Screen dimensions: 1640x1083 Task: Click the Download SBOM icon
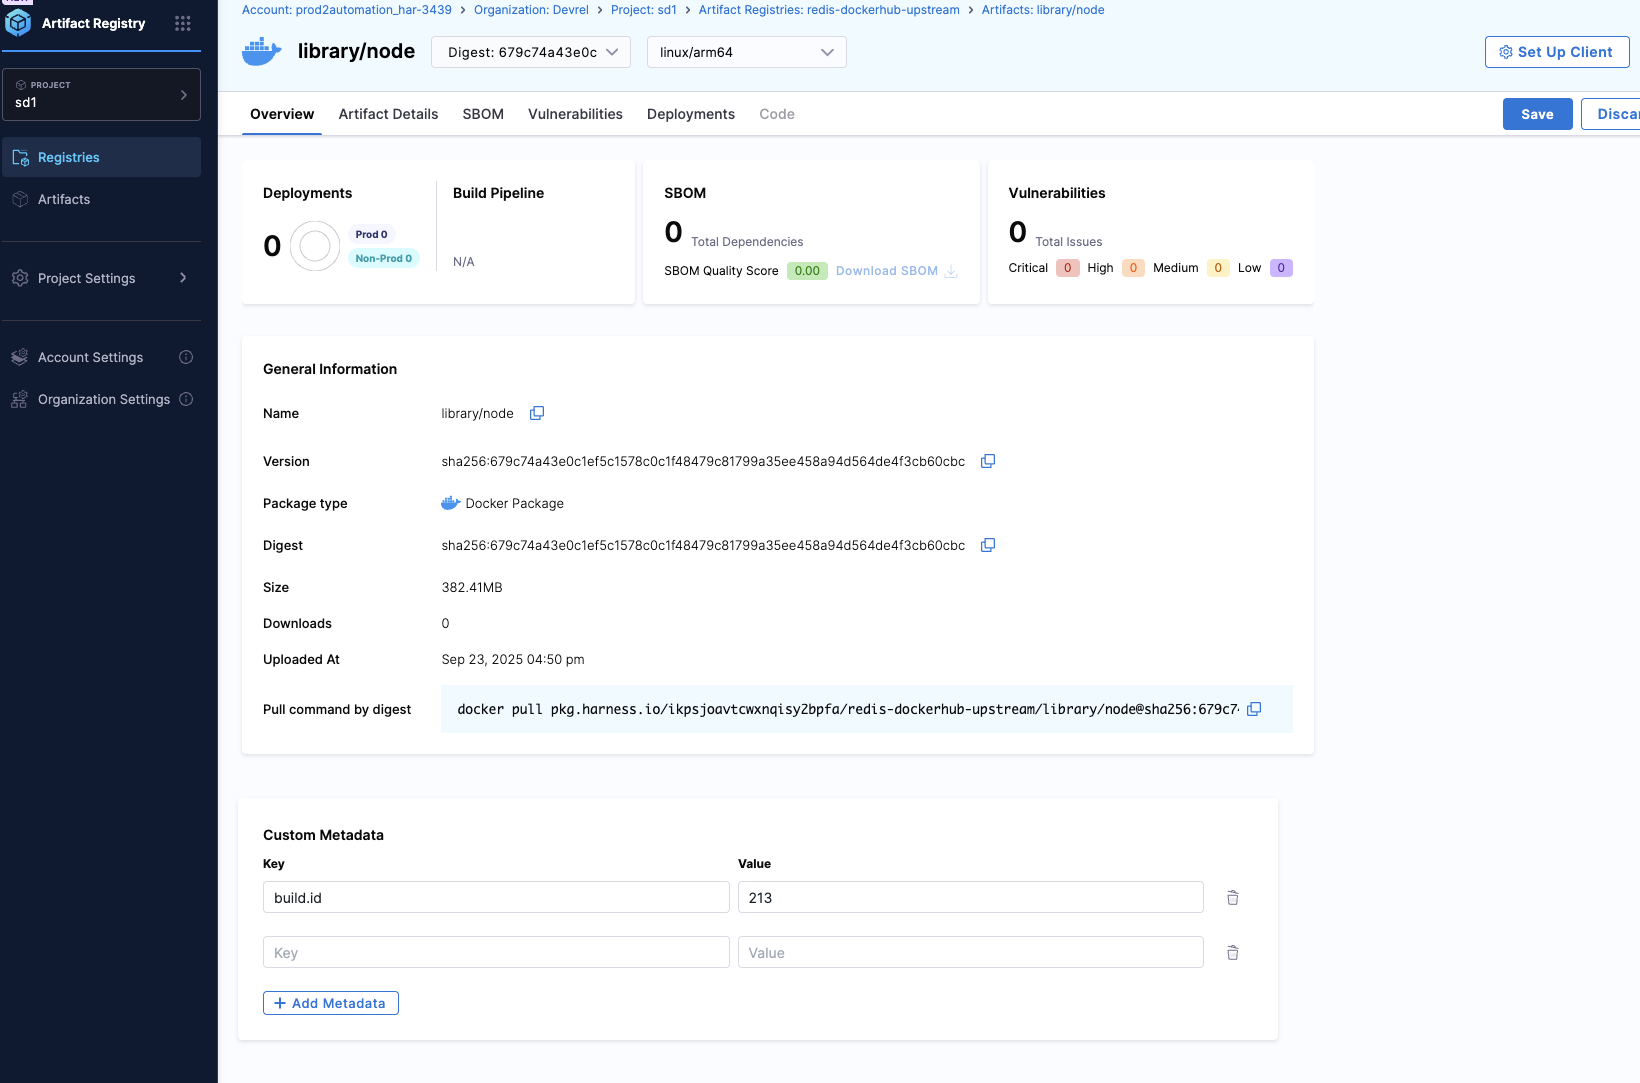951,270
